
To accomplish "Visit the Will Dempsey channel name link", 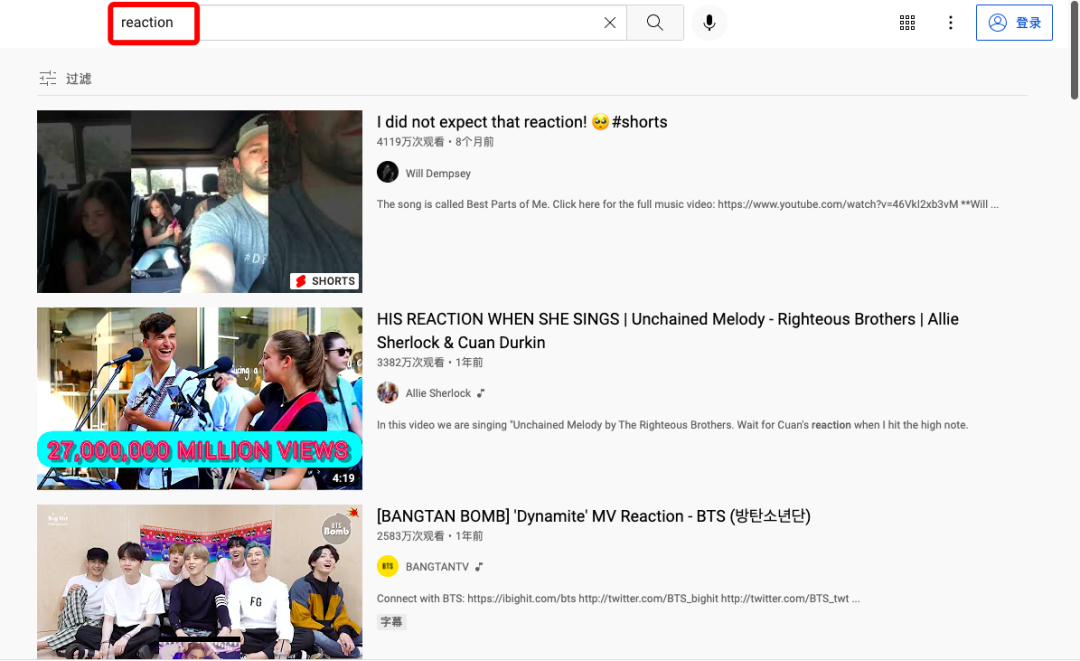I will pyautogui.click(x=438, y=174).
